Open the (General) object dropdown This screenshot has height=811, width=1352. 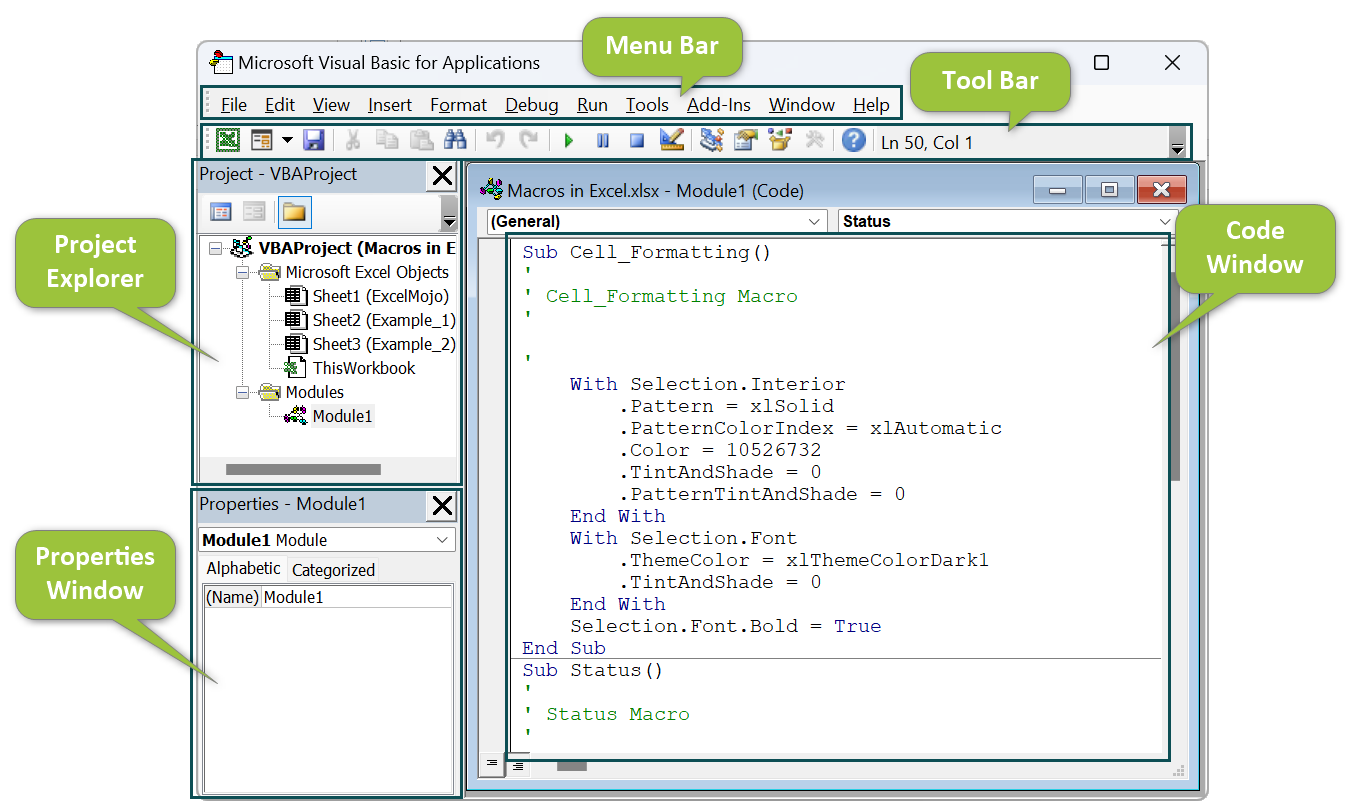(657, 221)
